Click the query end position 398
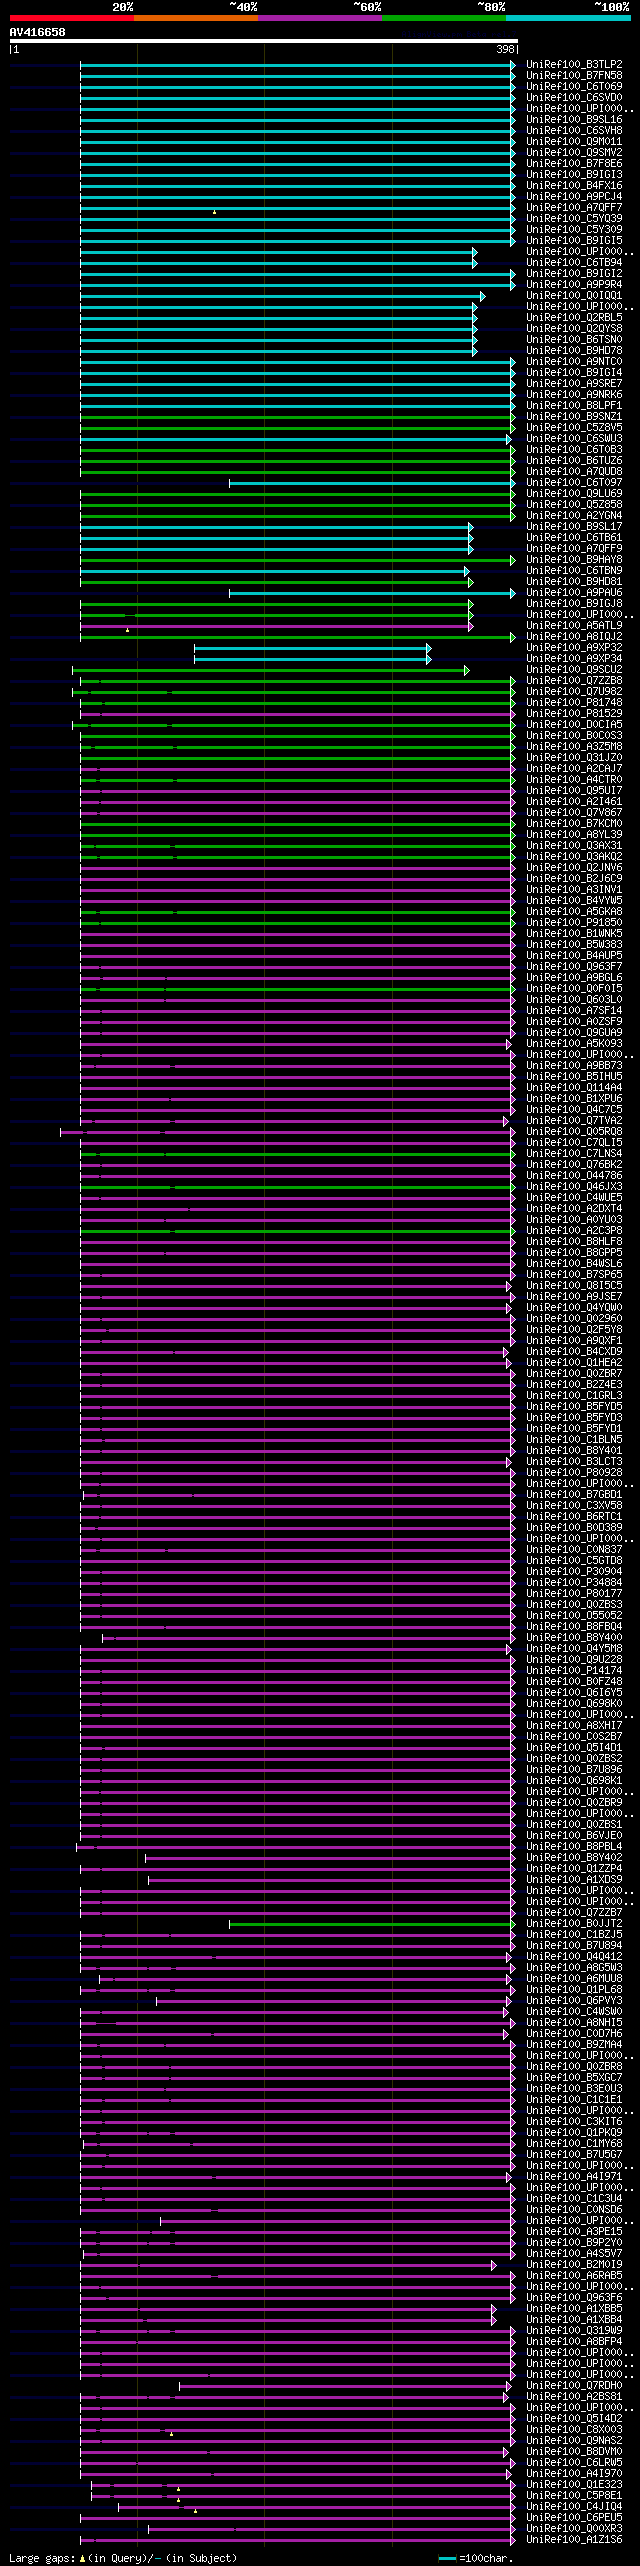 click(x=505, y=49)
